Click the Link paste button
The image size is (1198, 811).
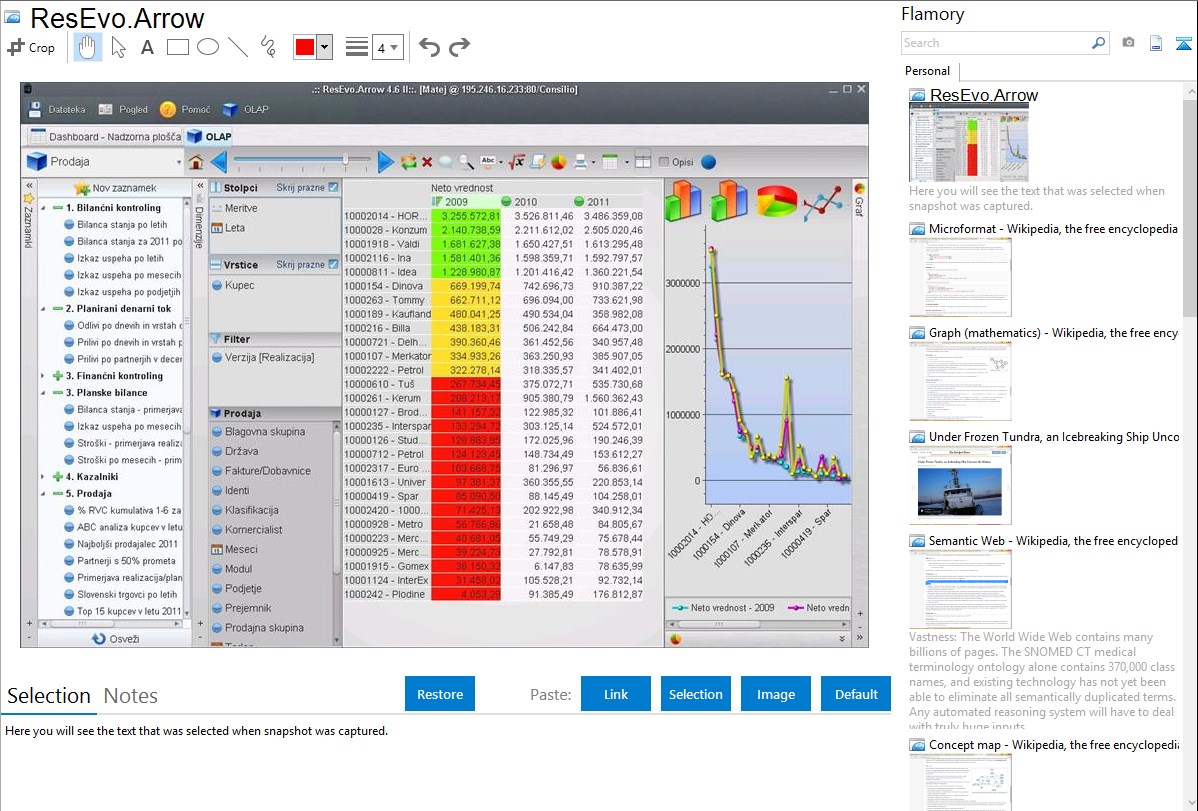tap(616, 694)
